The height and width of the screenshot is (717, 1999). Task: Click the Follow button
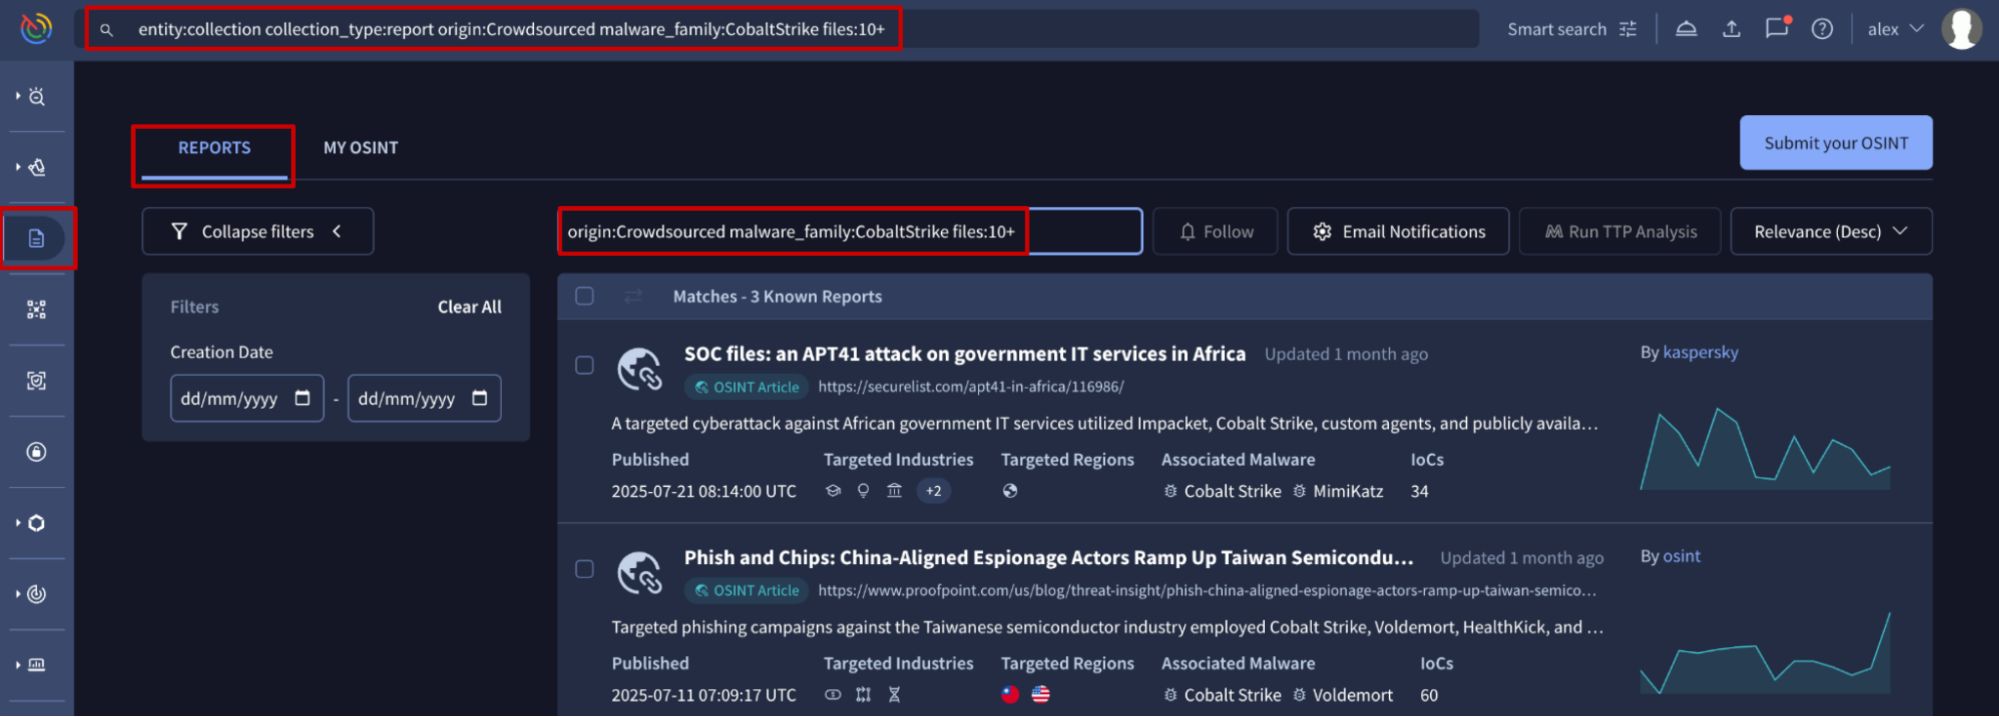pyautogui.click(x=1215, y=232)
